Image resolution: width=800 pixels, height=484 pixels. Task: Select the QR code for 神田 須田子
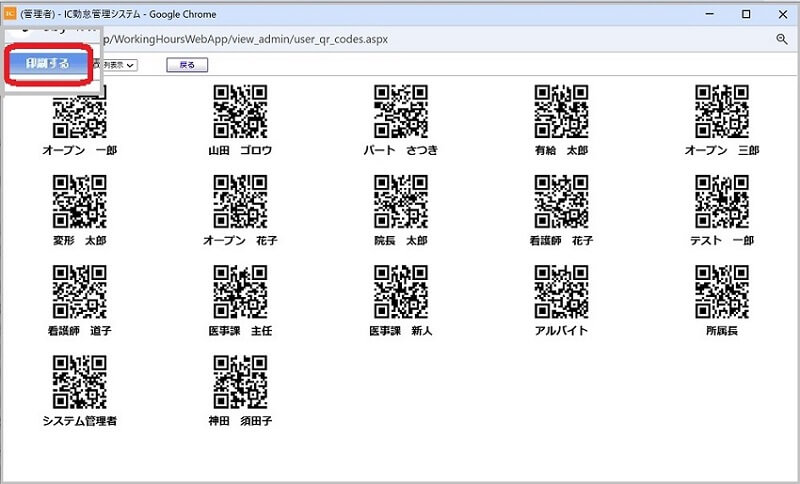[240, 382]
